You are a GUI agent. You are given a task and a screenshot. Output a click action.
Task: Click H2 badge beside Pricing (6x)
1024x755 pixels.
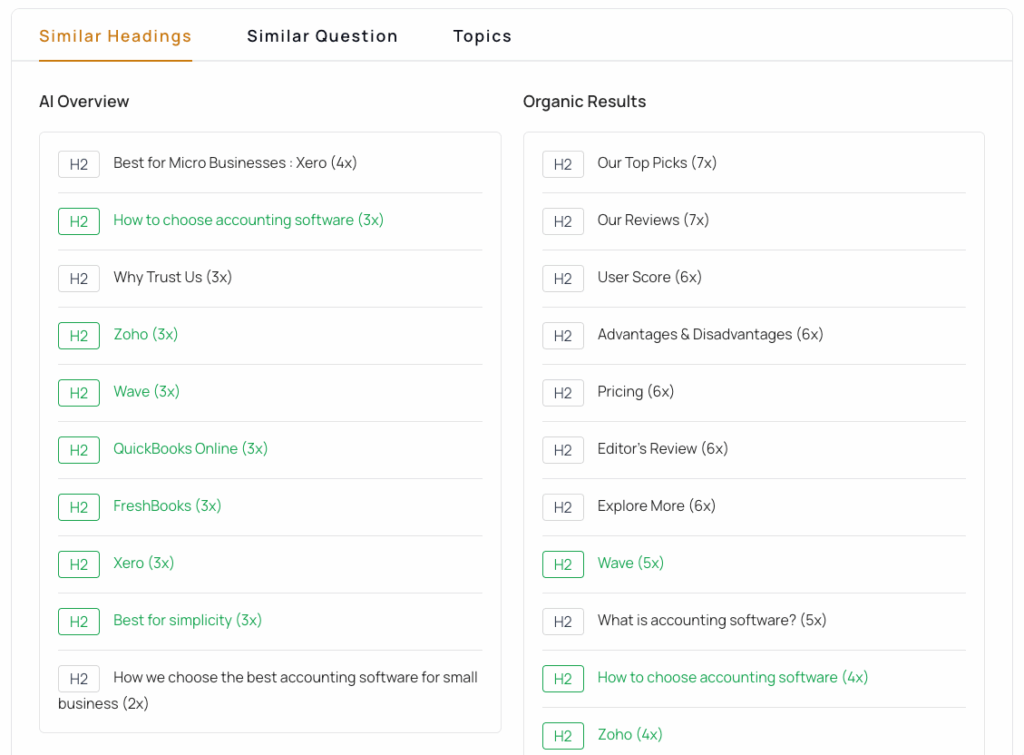[563, 393]
